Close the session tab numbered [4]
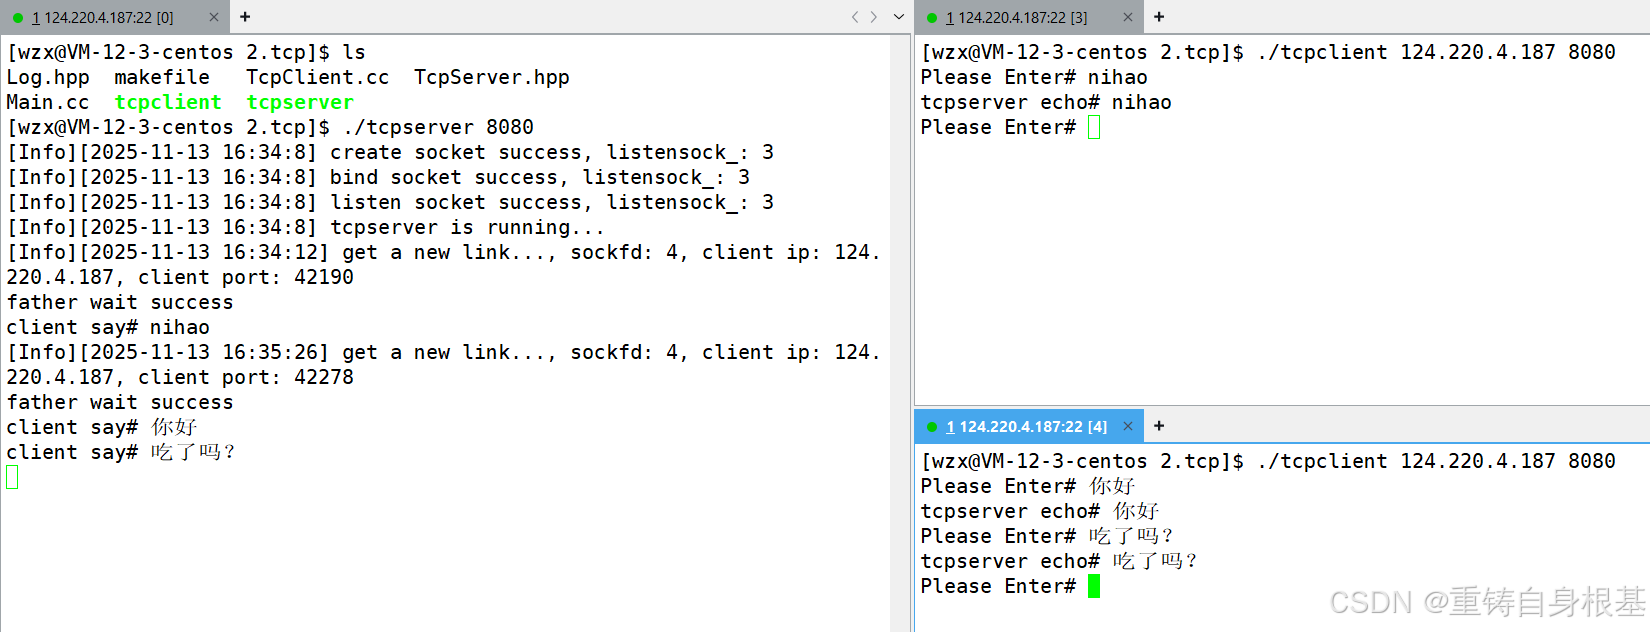This screenshot has height=632, width=1650. coord(1128,426)
